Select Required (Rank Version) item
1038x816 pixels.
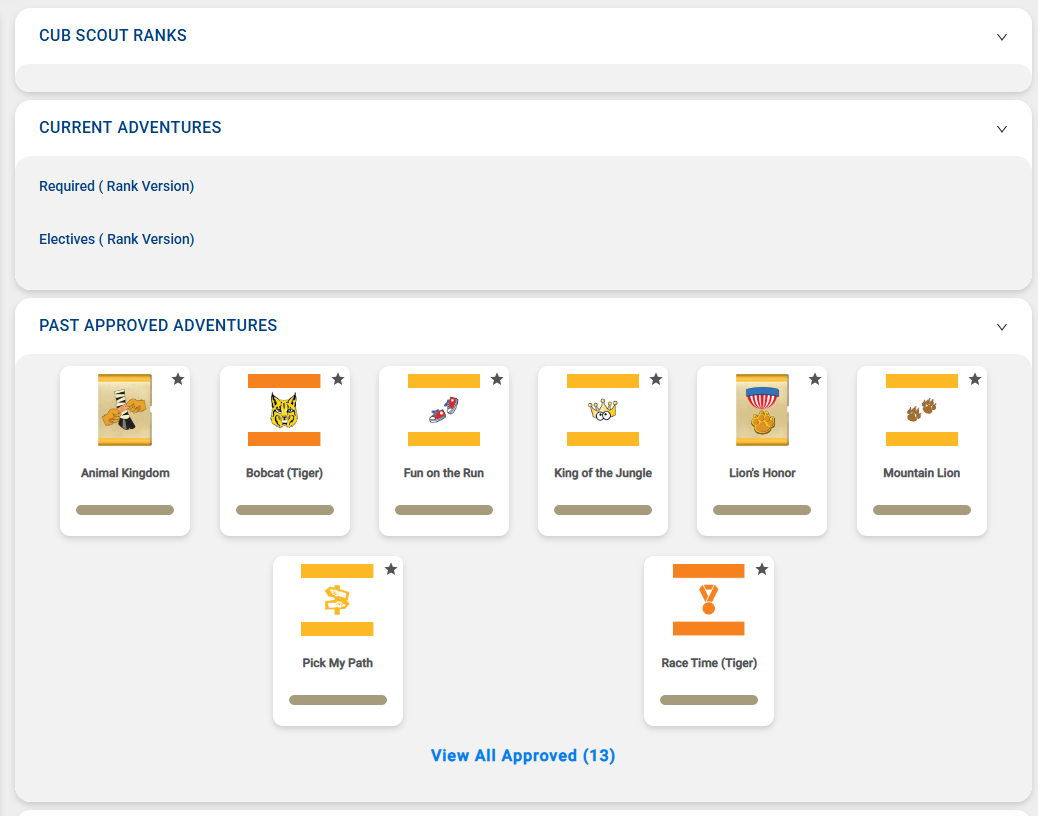point(116,186)
